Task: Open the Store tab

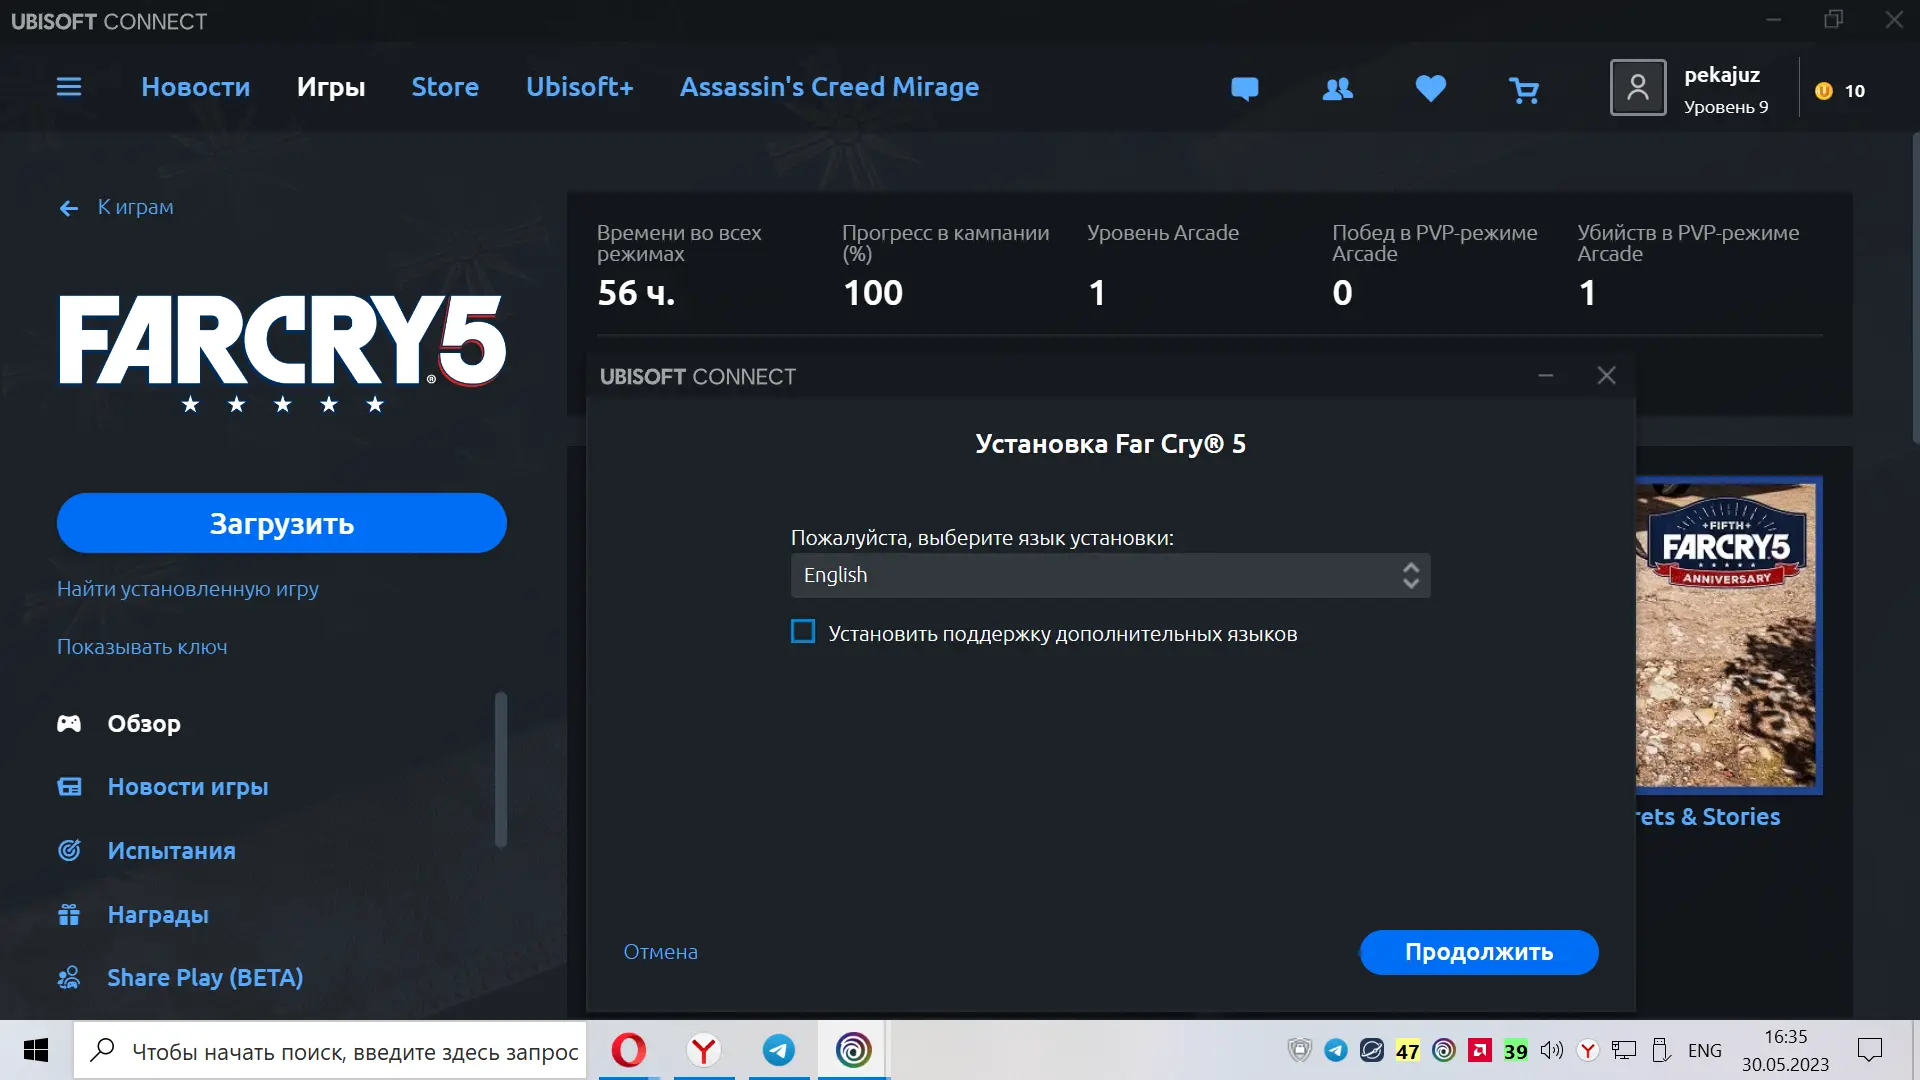Action: (445, 87)
